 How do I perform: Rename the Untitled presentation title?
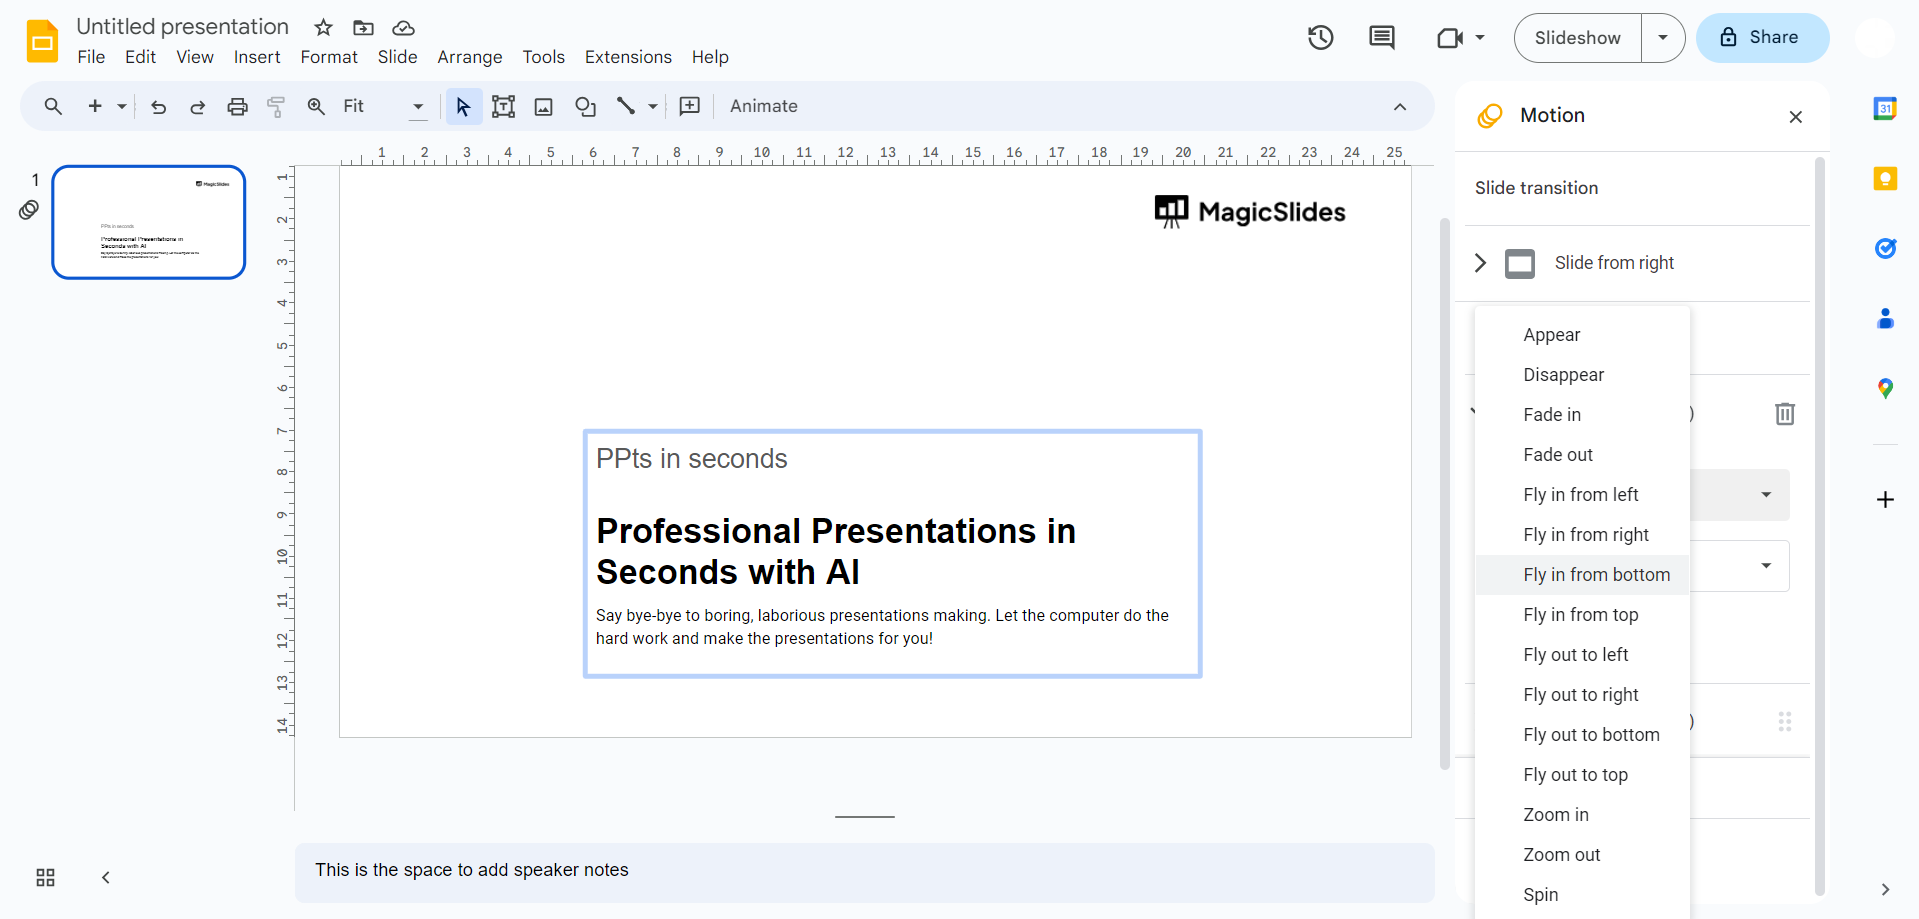click(183, 27)
